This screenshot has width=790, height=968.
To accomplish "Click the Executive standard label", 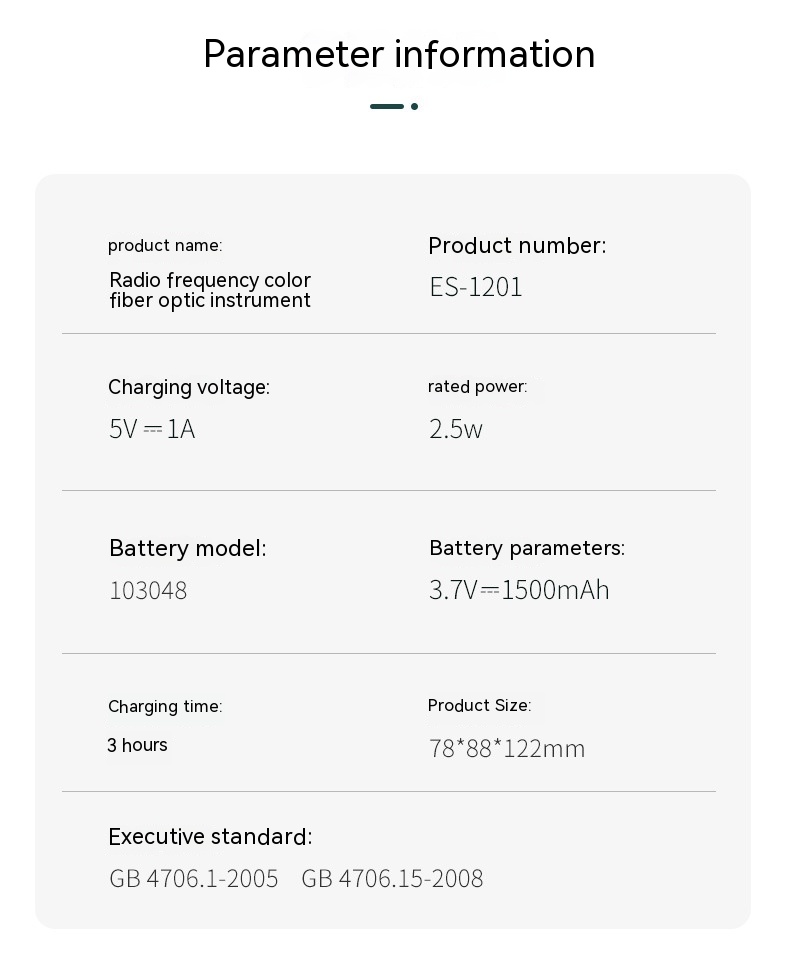I will point(210,837).
